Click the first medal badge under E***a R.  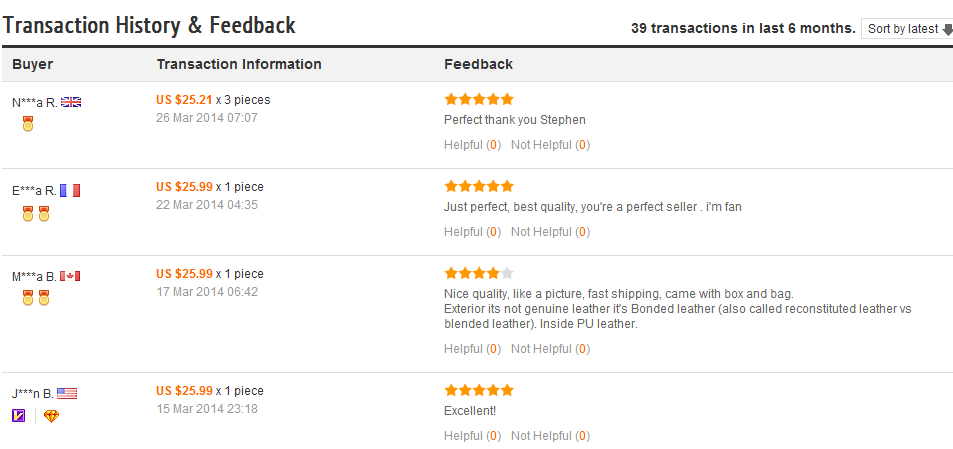pos(27,214)
